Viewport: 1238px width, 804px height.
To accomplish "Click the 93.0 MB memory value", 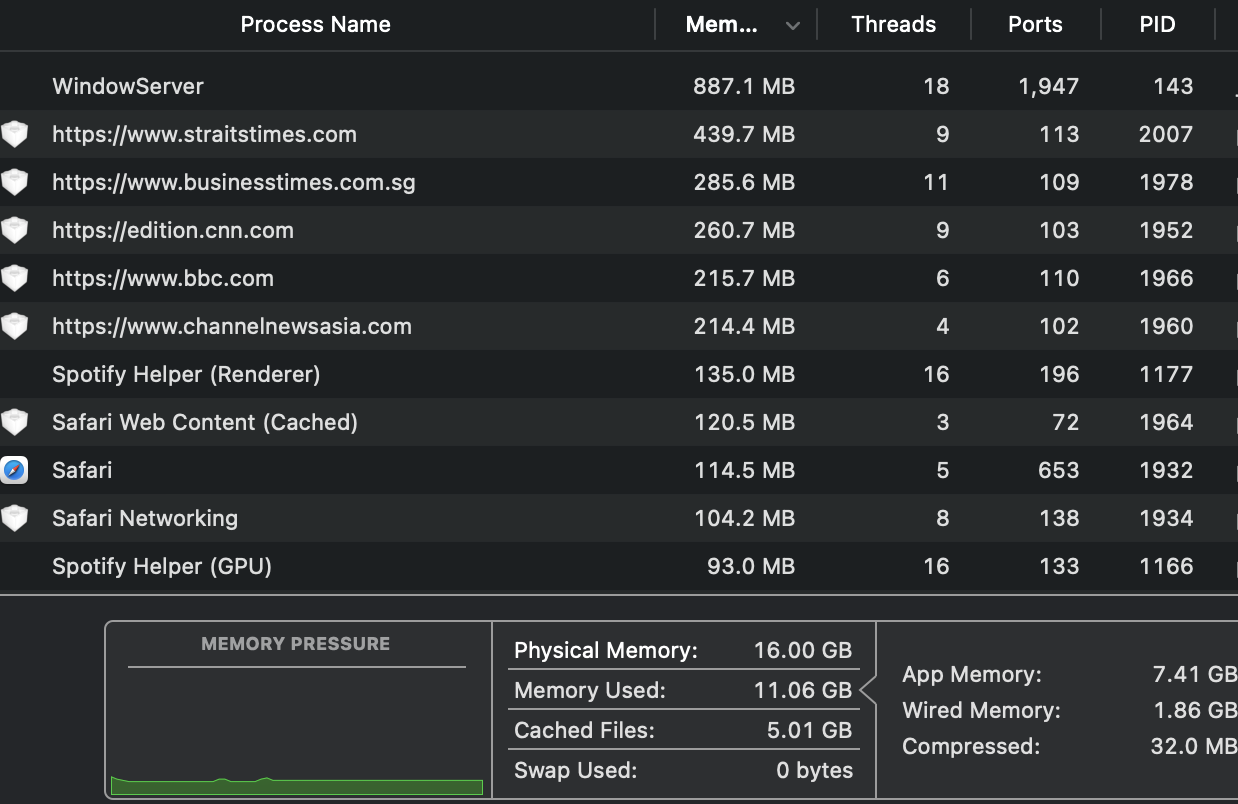I will tap(750, 566).
